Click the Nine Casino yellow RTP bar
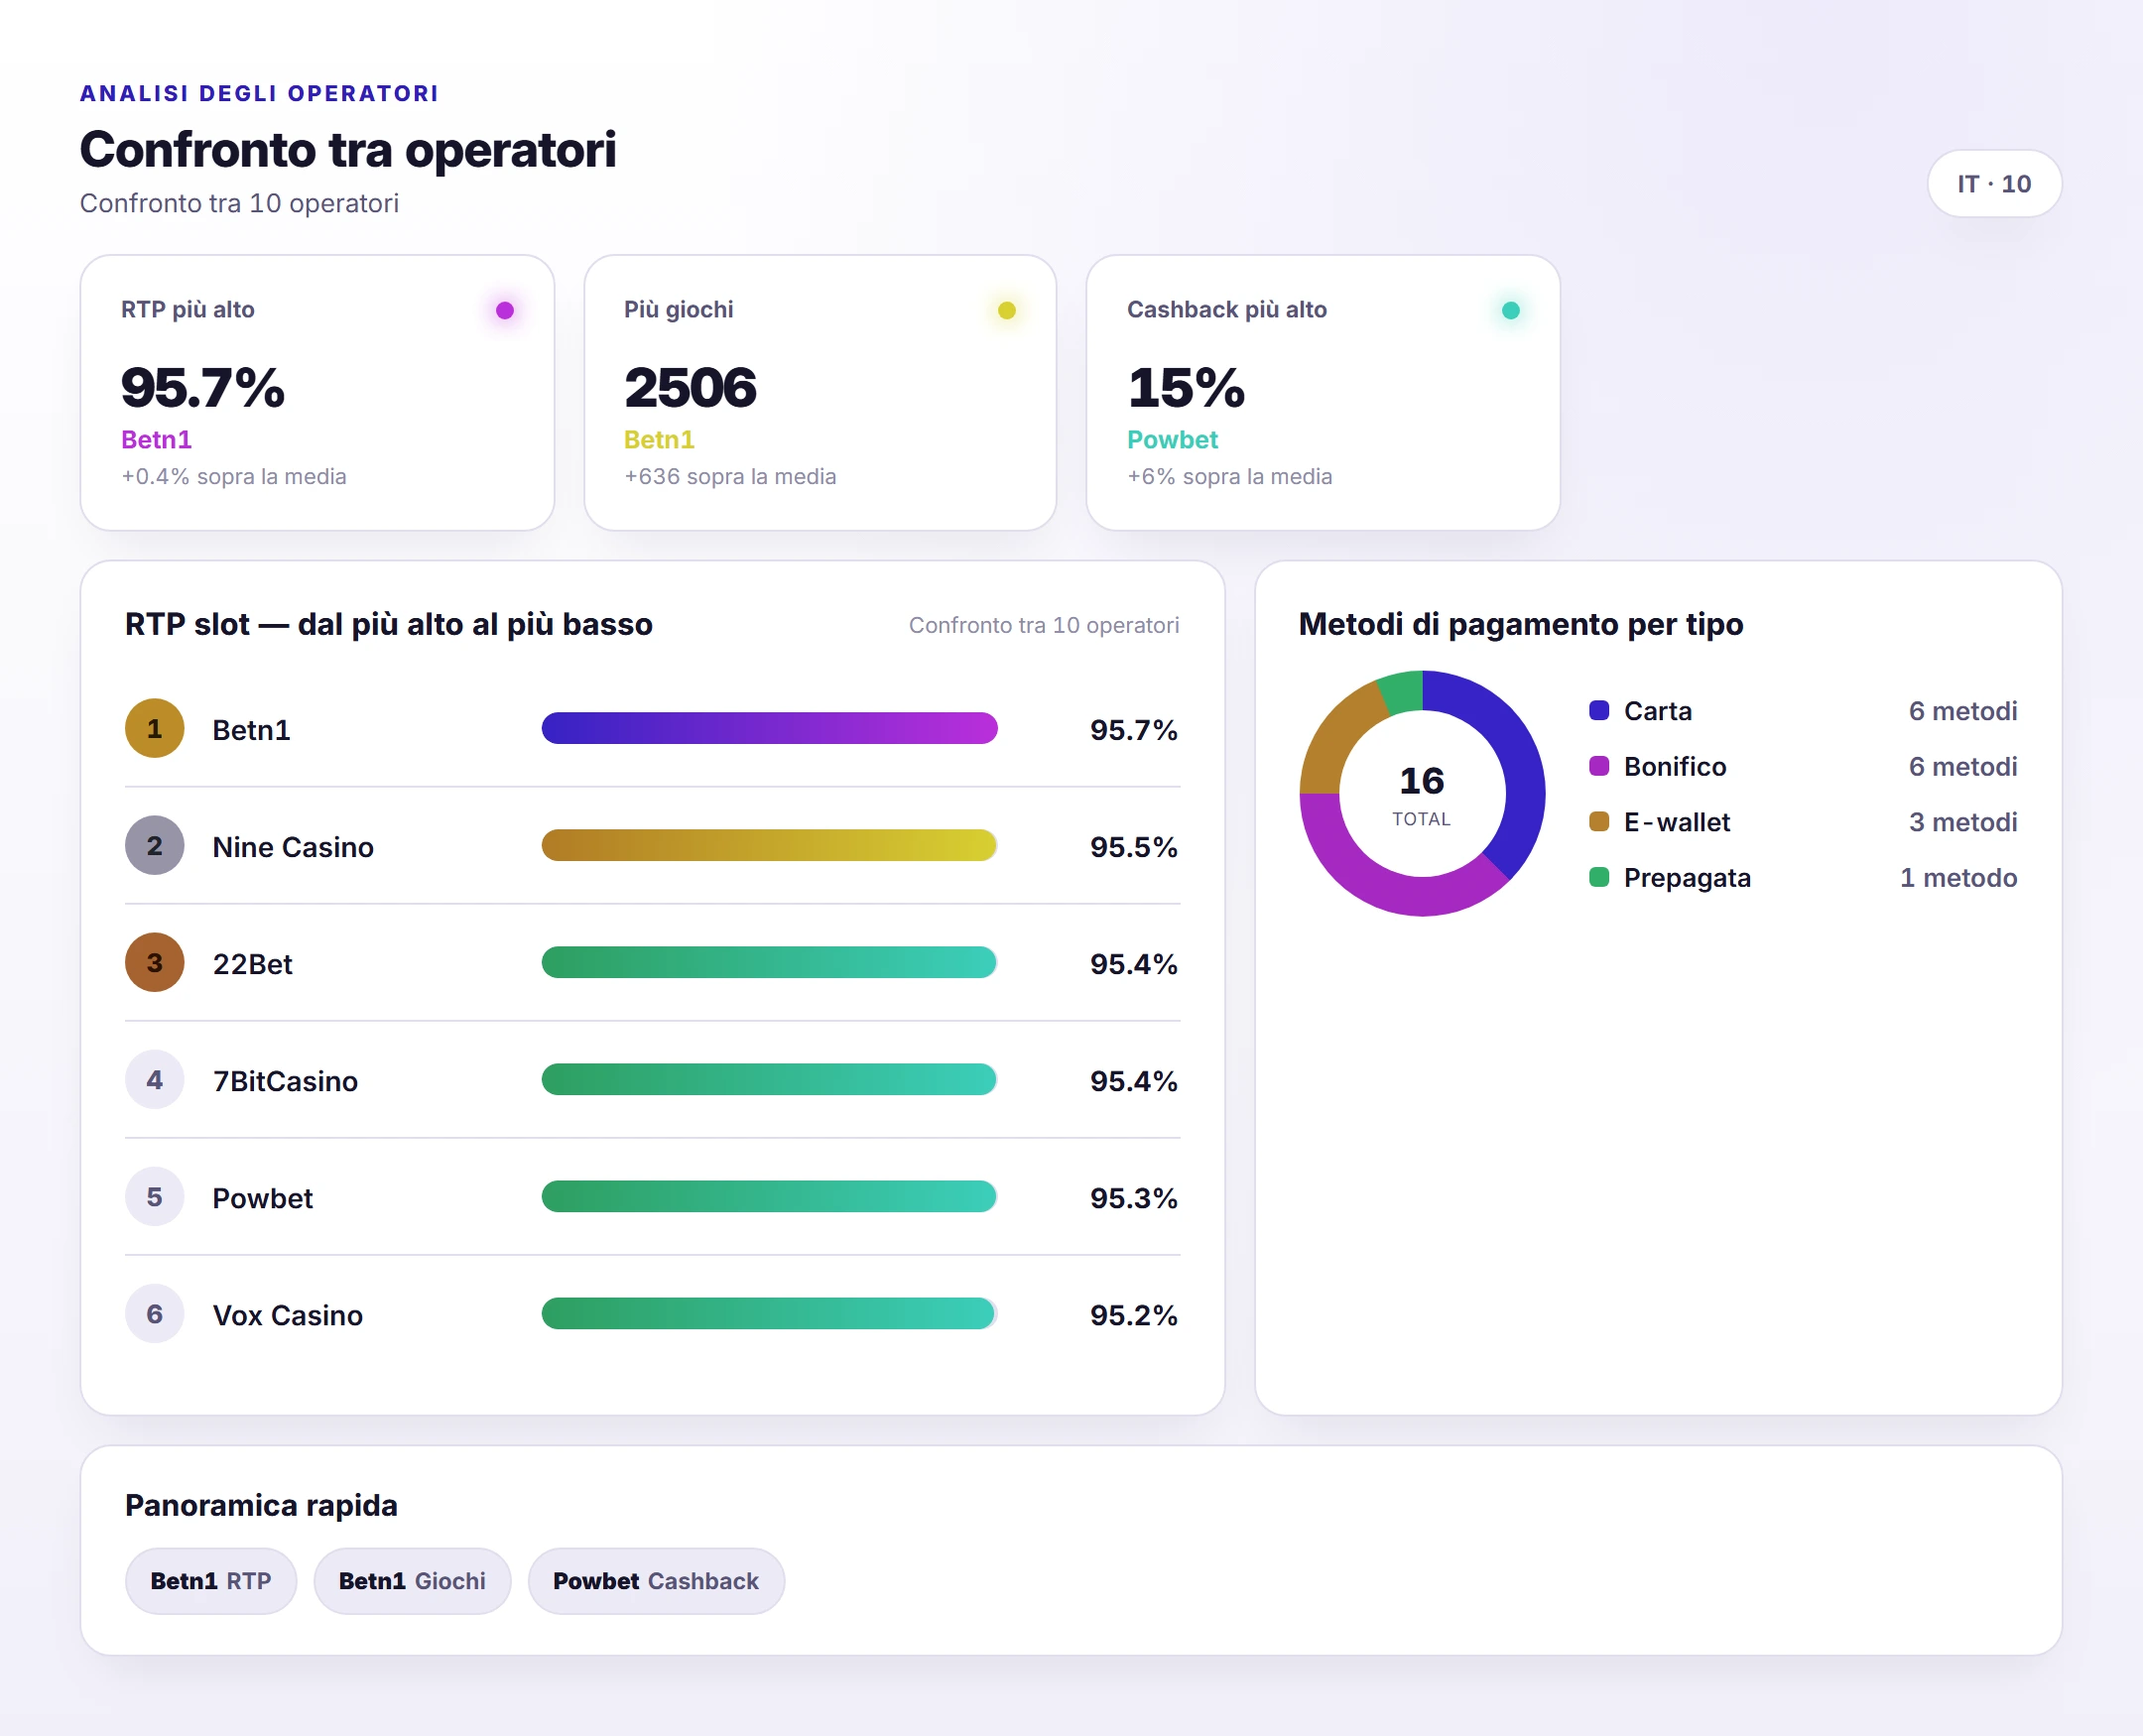Image resolution: width=2143 pixels, height=1736 pixels. pyautogui.click(x=769, y=845)
